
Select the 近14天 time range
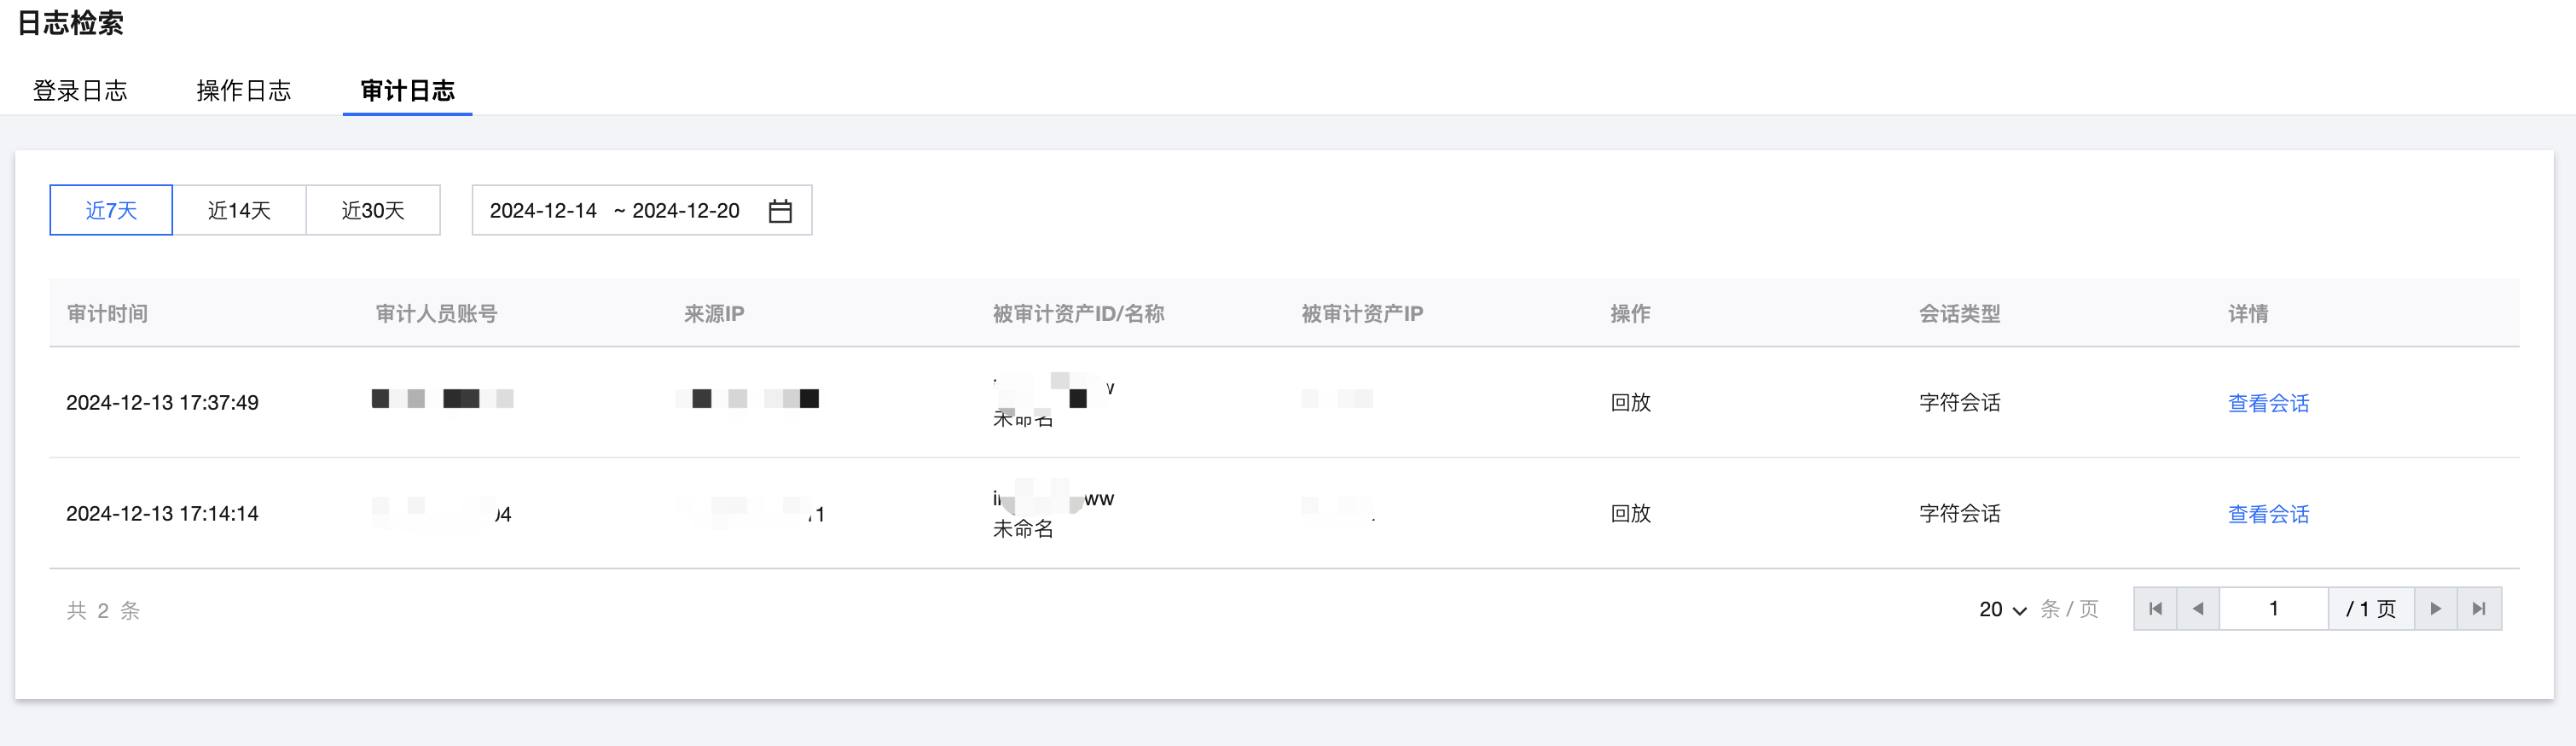point(239,211)
